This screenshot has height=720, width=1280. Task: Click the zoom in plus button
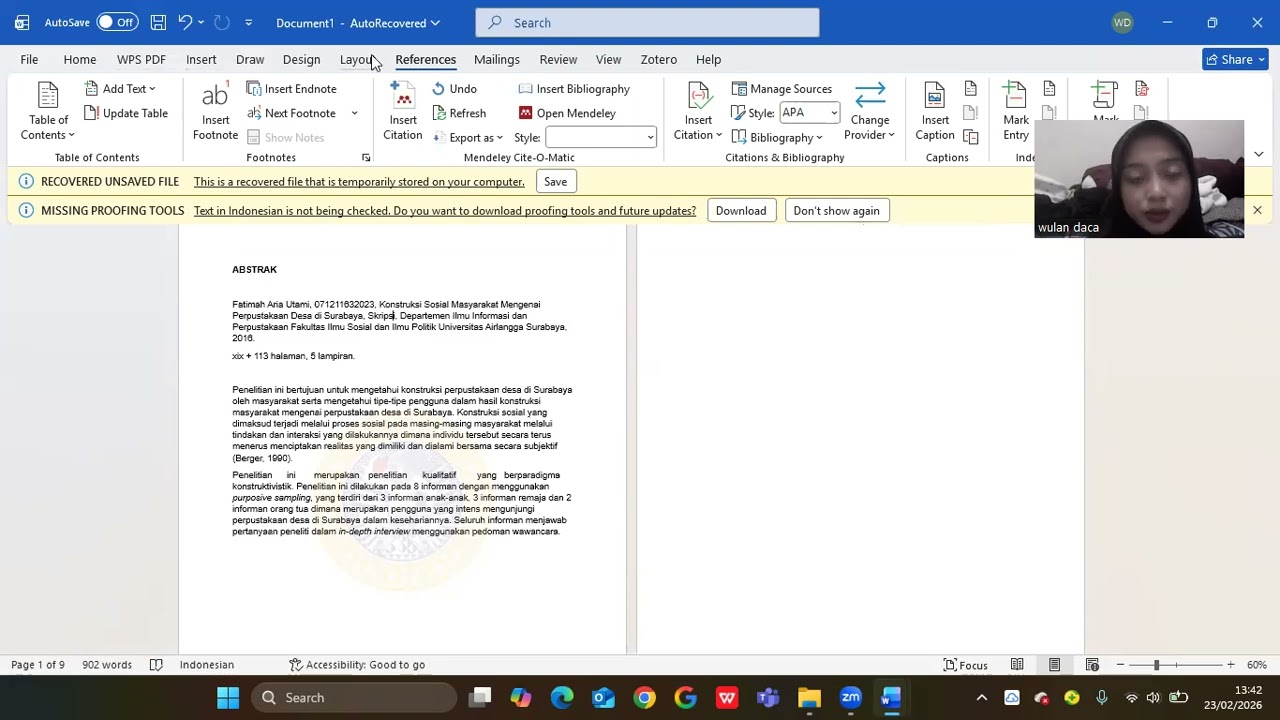coord(1230,665)
